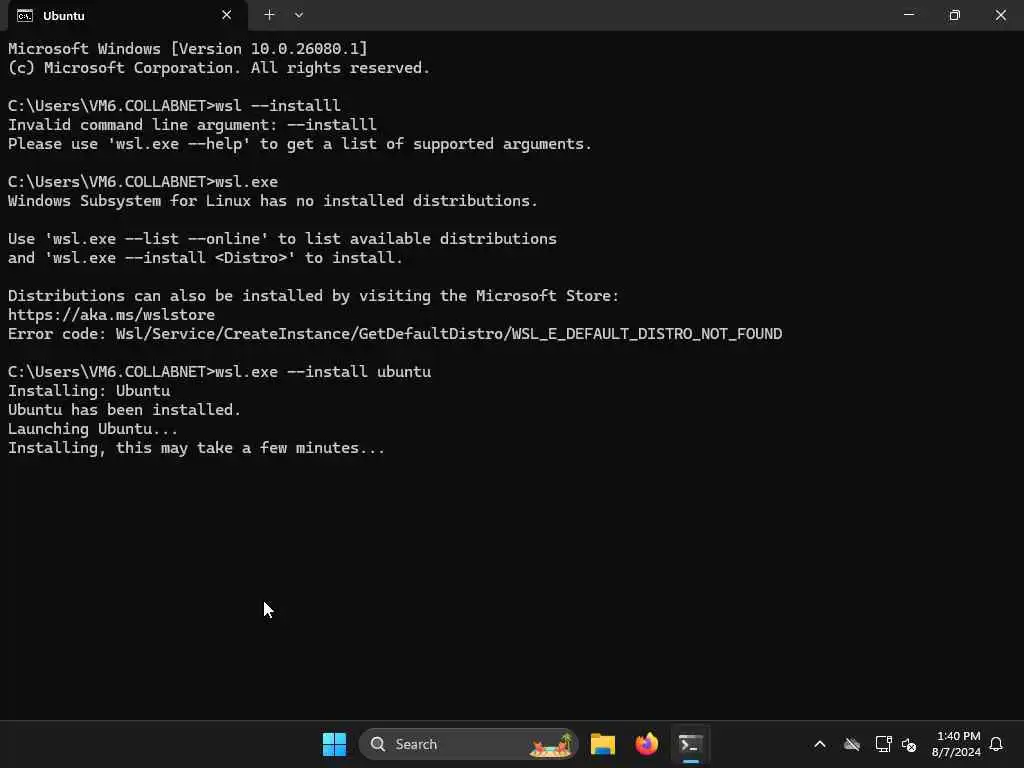The height and width of the screenshot is (768, 1024).
Task: Click the 'Invalid command line argument' line
Action: click(x=192, y=125)
